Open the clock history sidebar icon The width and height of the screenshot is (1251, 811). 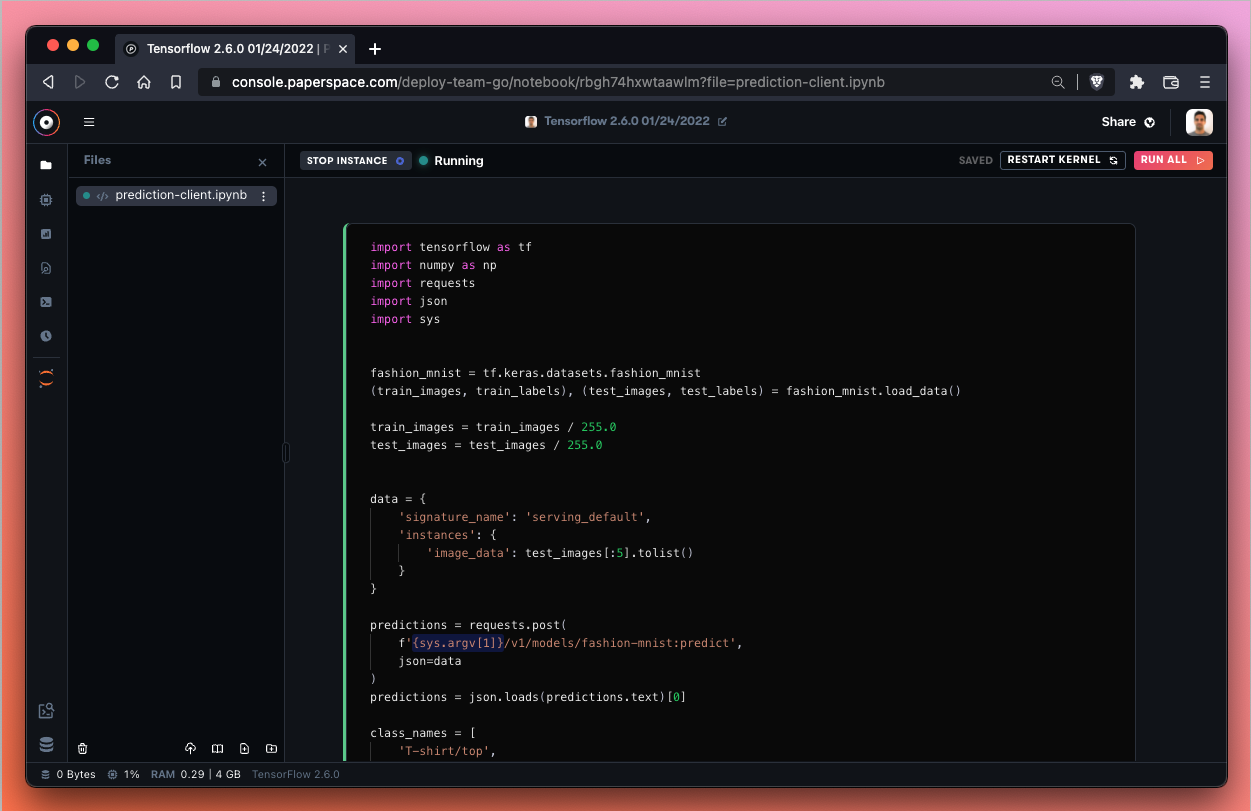(x=46, y=336)
